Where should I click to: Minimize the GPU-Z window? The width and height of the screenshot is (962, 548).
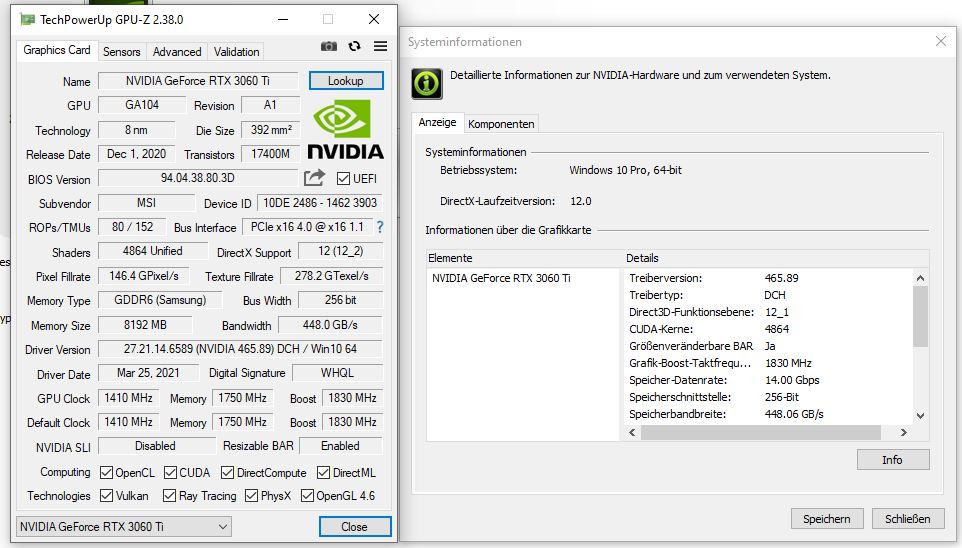tap(283, 20)
